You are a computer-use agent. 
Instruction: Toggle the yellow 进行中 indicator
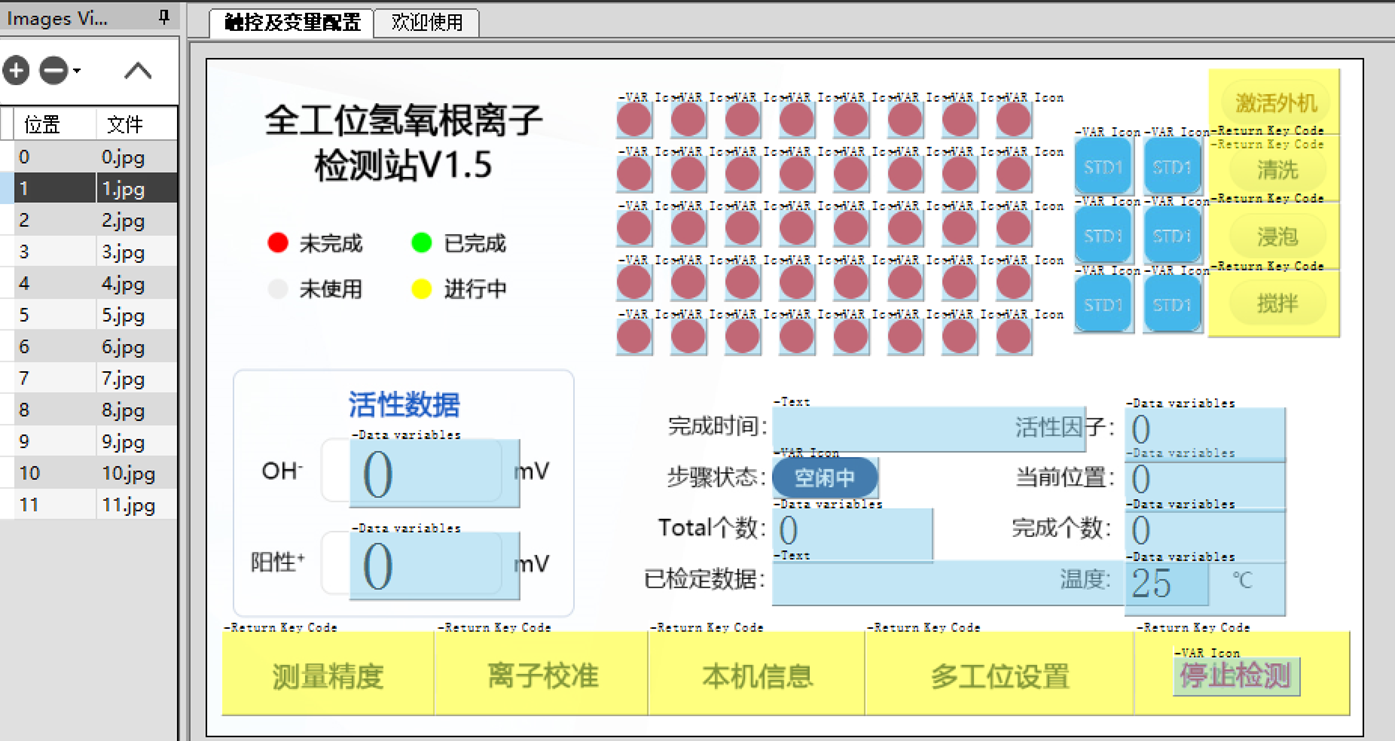(x=423, y=289)
